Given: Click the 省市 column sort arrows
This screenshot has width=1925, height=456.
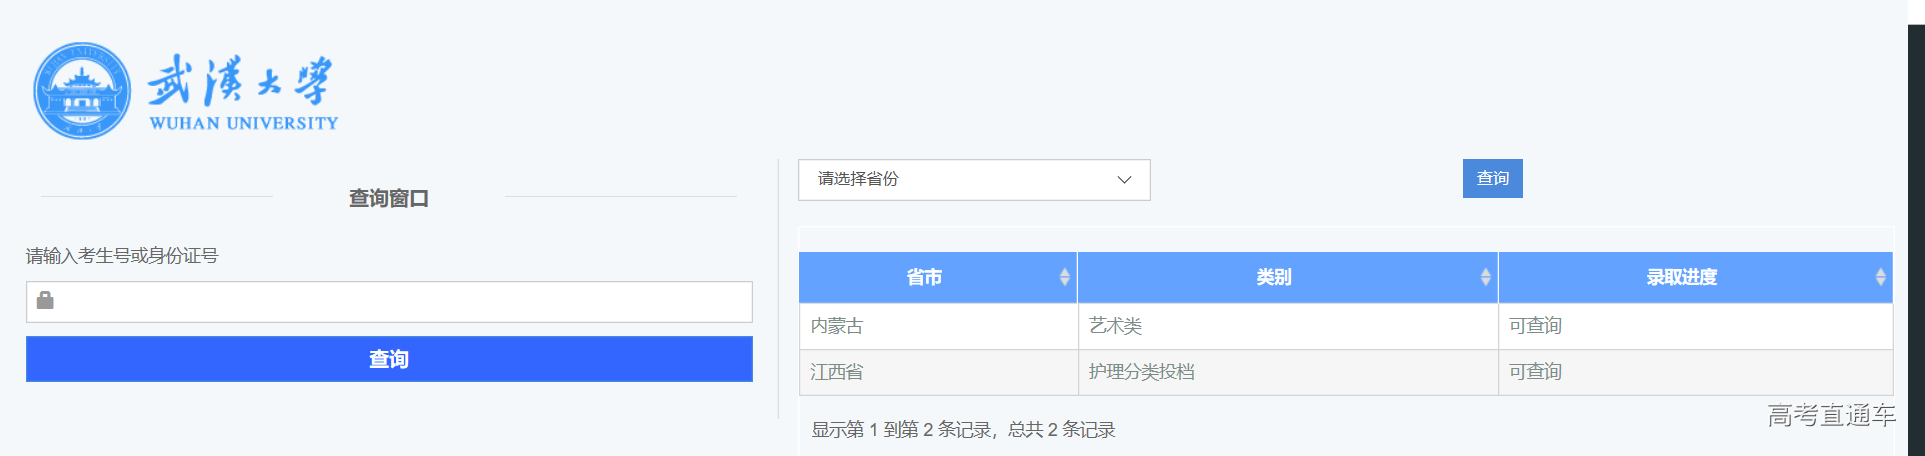Looking at the screenshot, I should [x=1065, y=277].
